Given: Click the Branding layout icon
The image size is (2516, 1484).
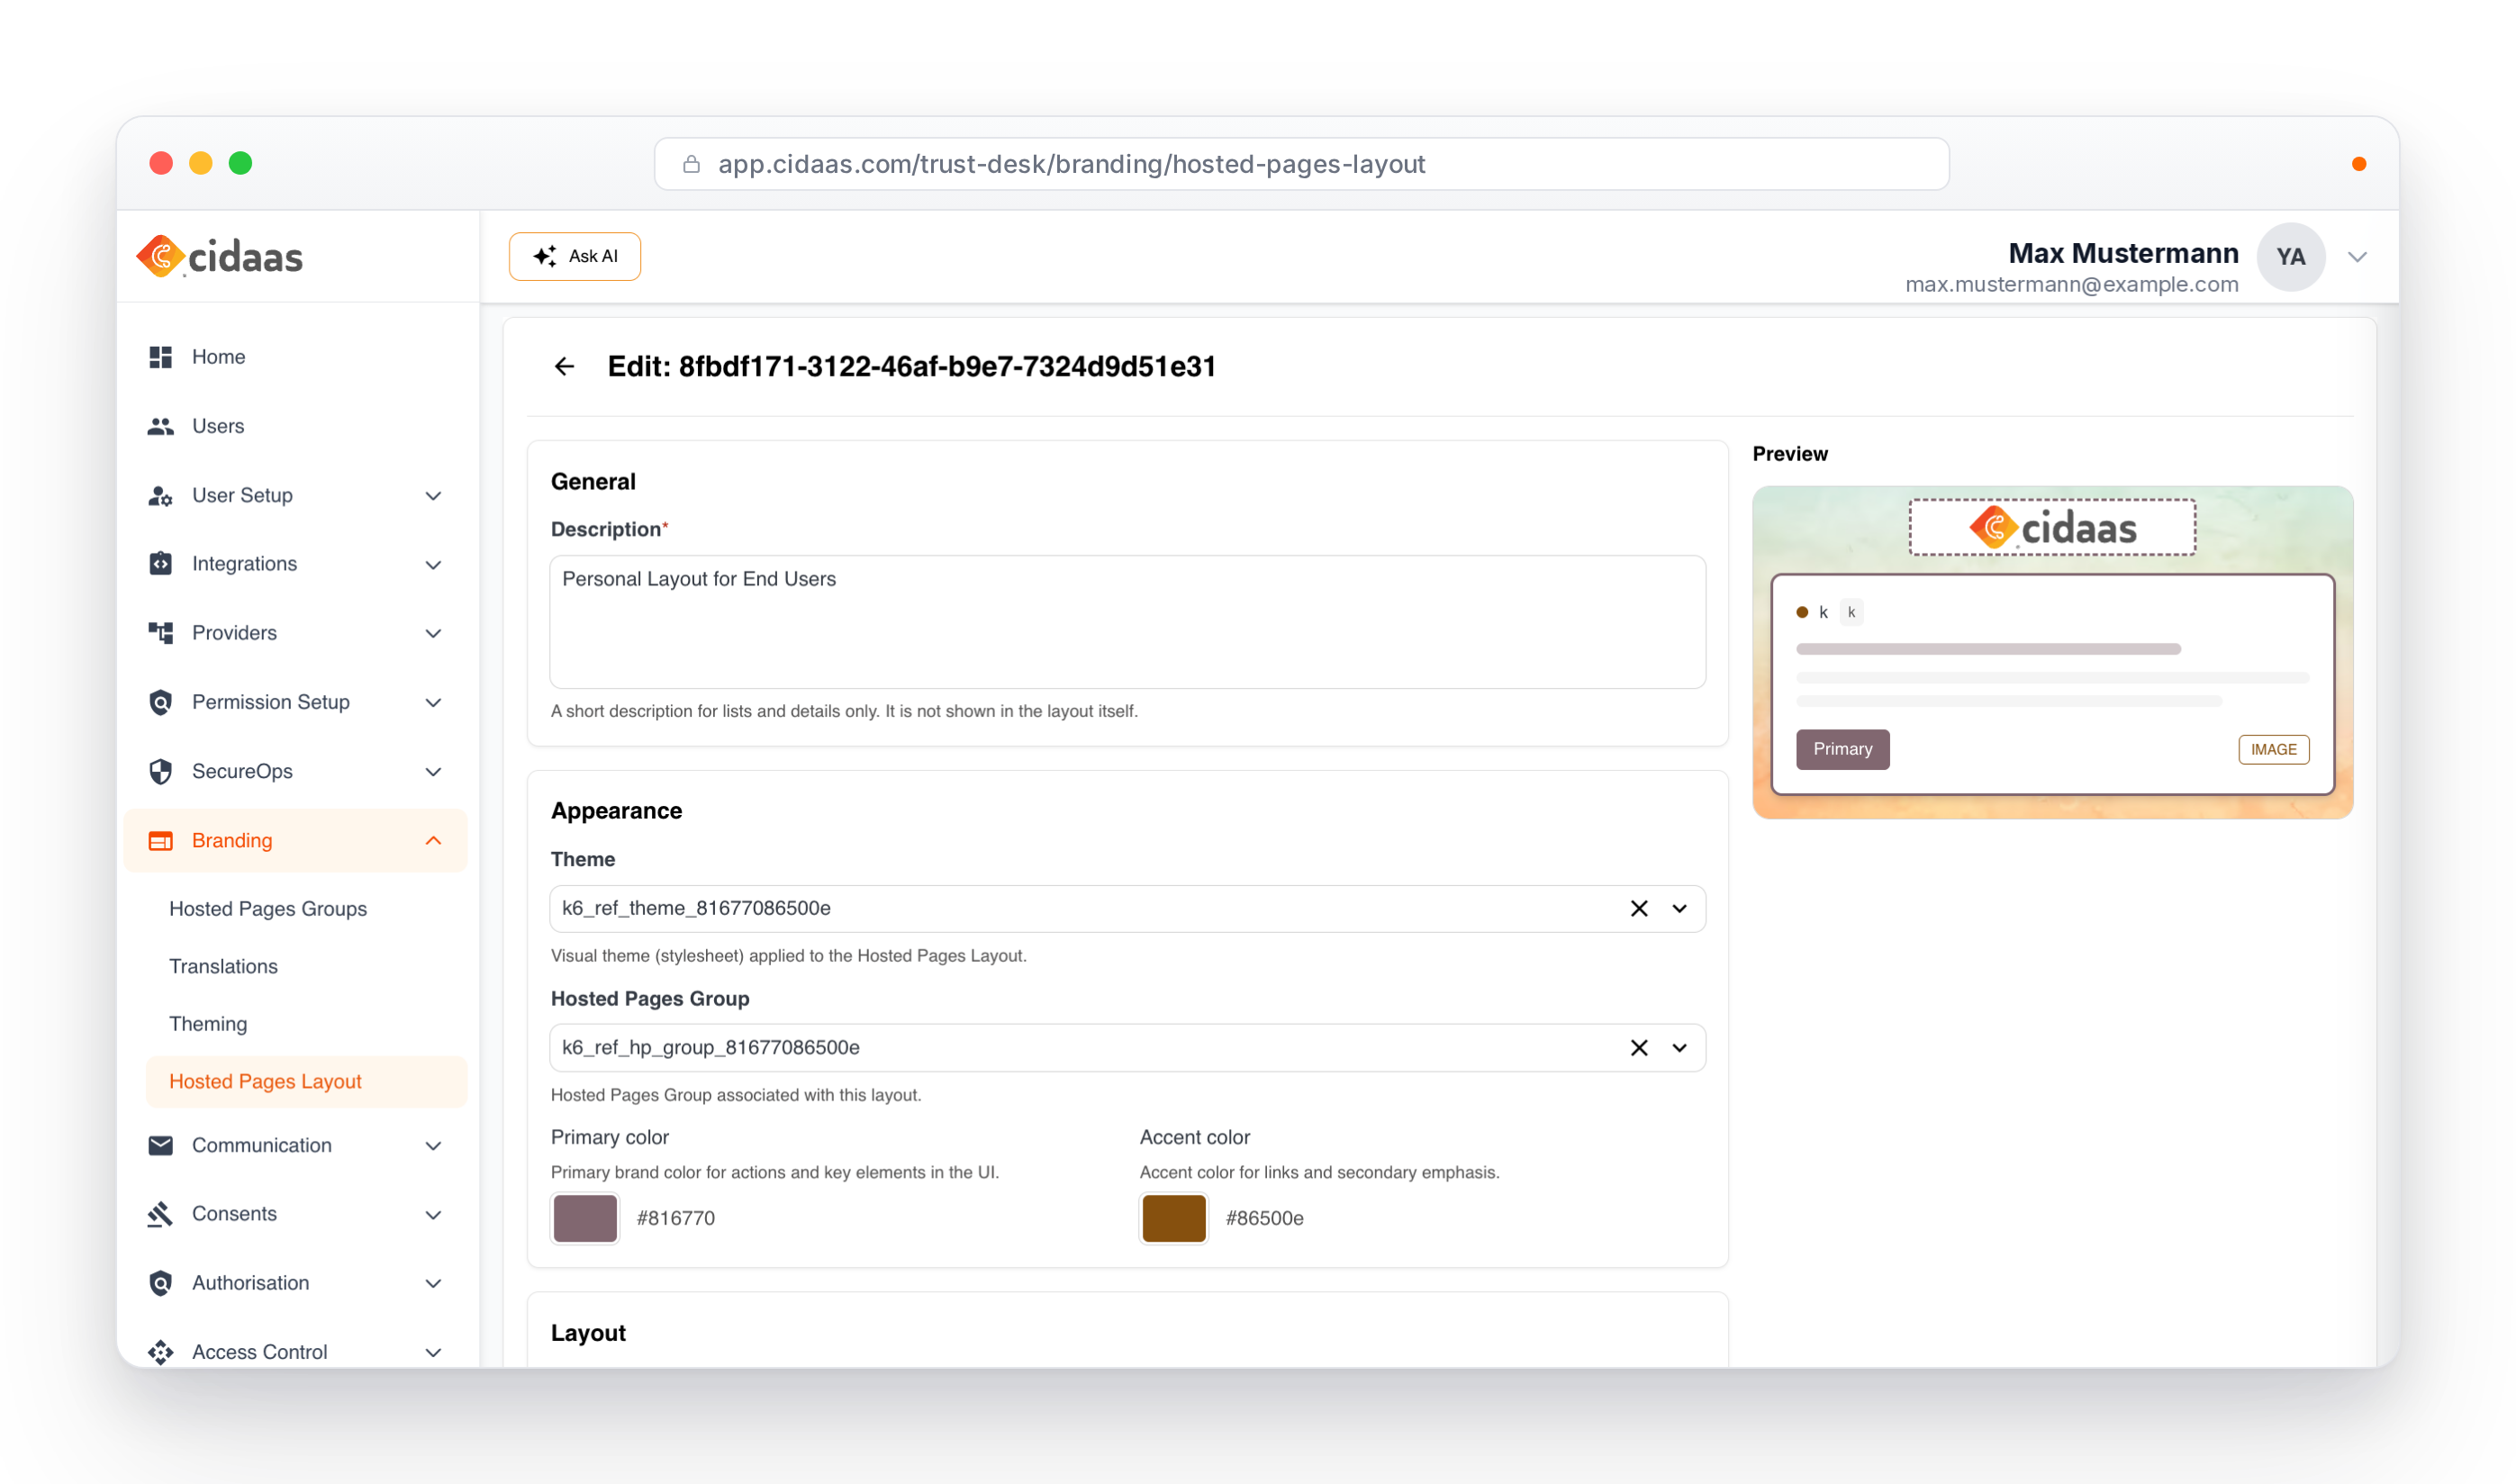Looking at the screenshot, I should point(160,840).
